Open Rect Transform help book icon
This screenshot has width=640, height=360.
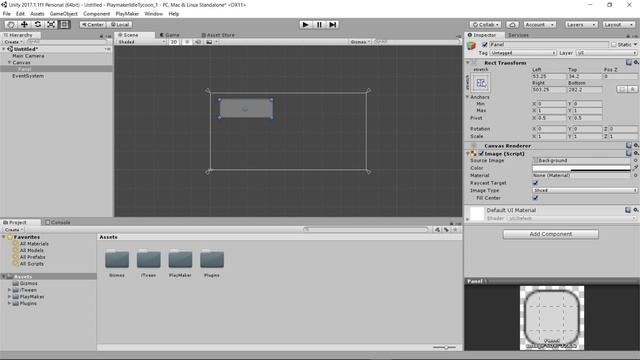point(629,62)
